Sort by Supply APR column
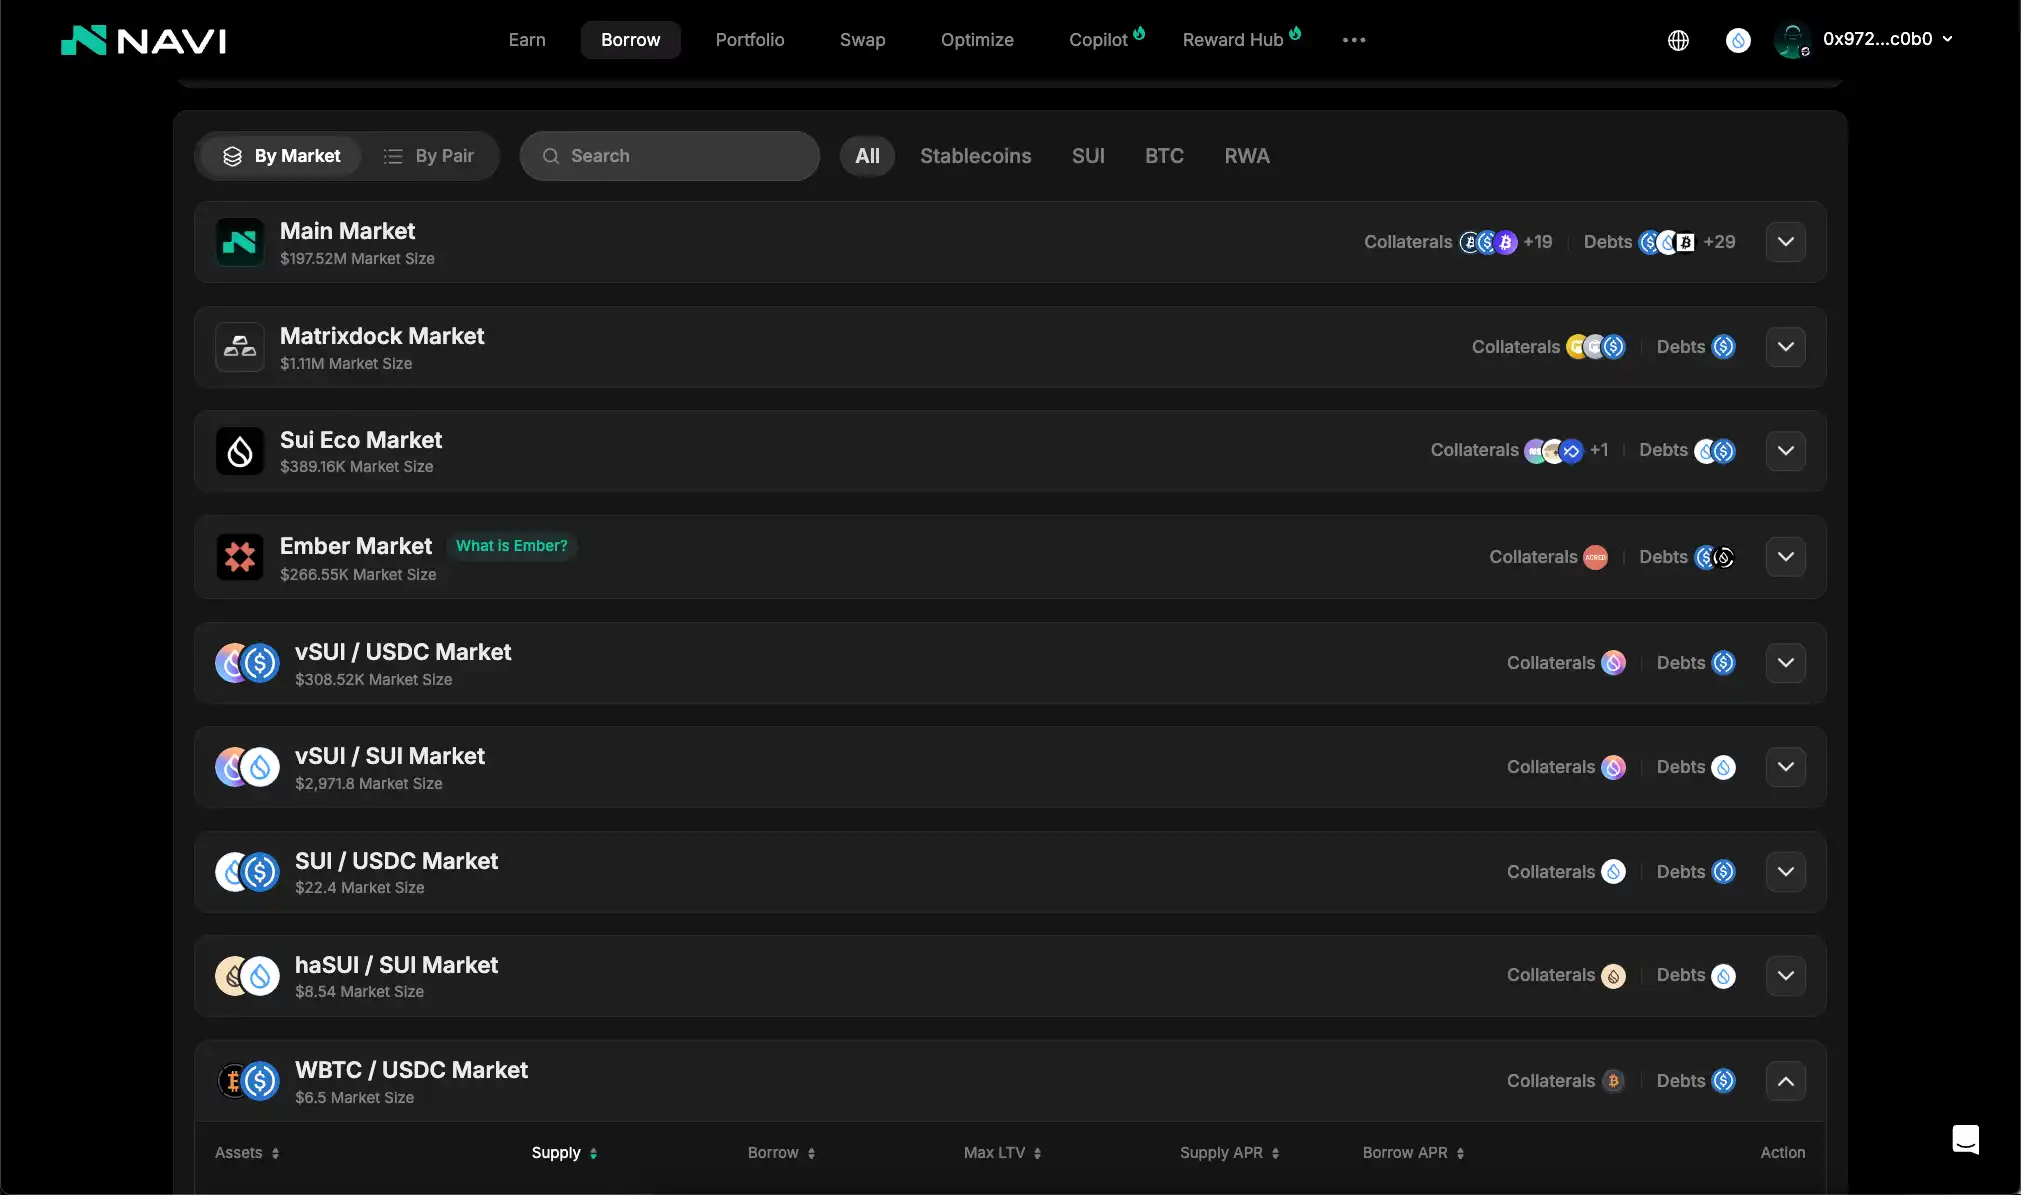The width and height of the screenshot is (2021, 1195). [x=1230, y=1153]
